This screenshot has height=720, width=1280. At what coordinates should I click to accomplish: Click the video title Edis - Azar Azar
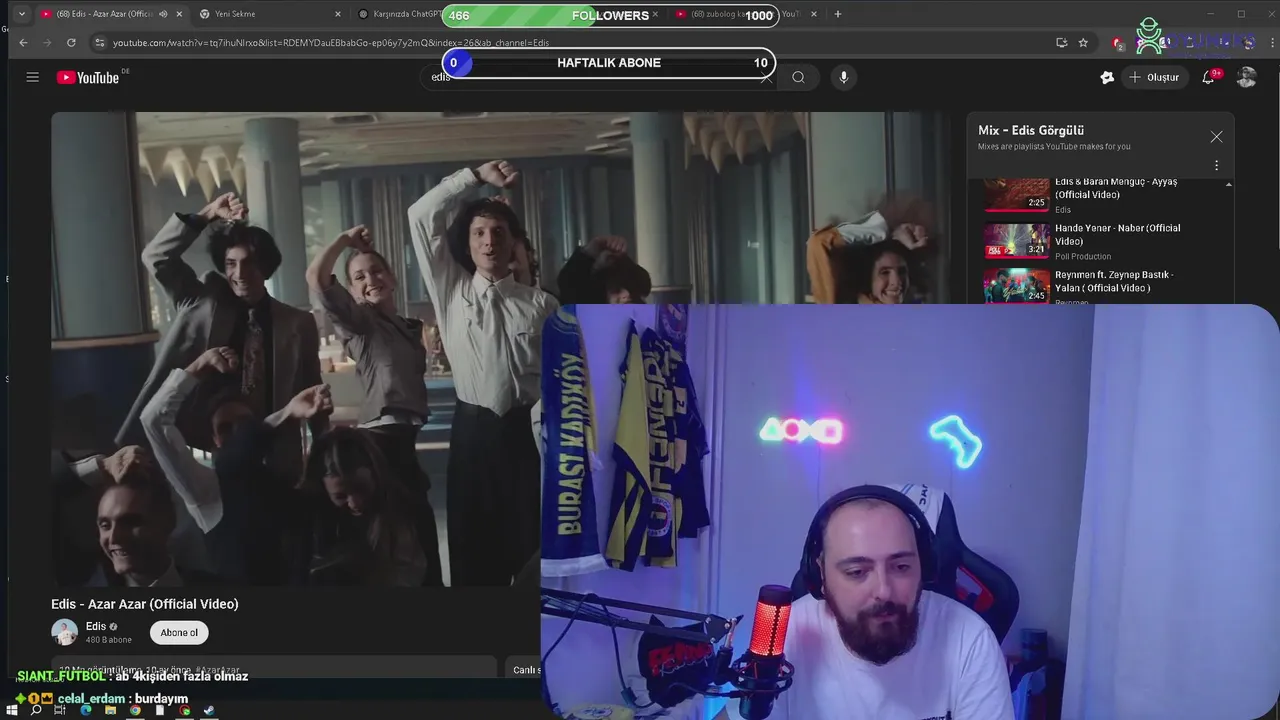point(145,604)
